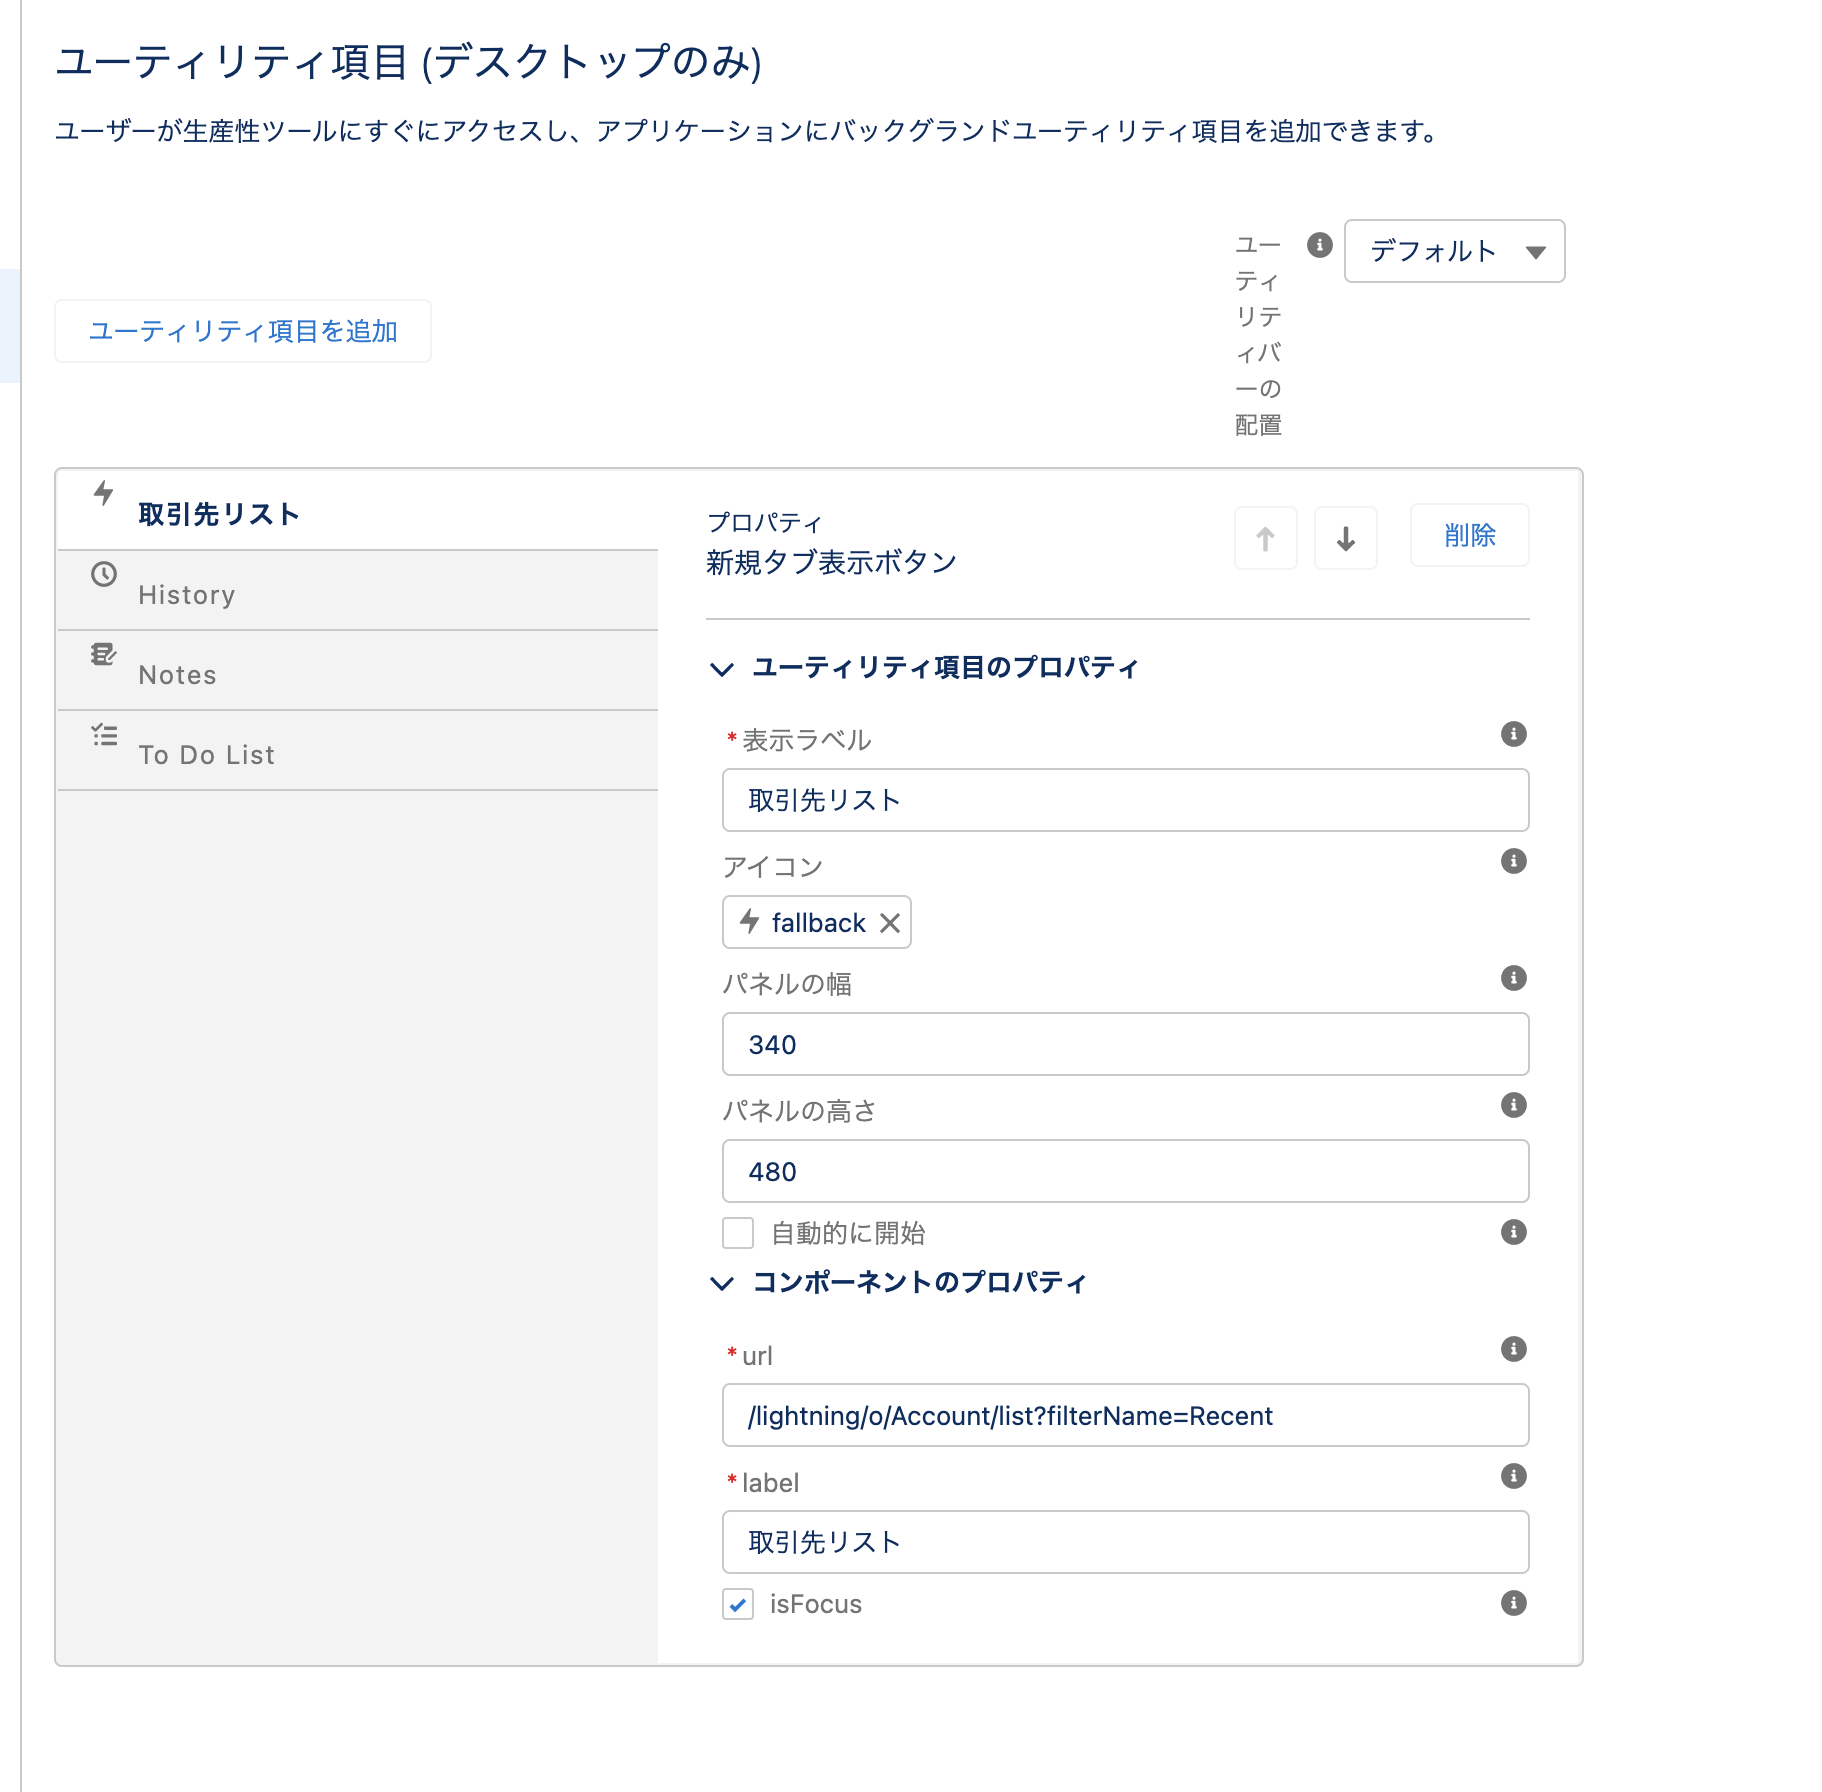The image size is (1822, 1792).
Task: Click the パネルの幅 field showing 340
Action: pyautogui.click(x=1124, y=1044)
